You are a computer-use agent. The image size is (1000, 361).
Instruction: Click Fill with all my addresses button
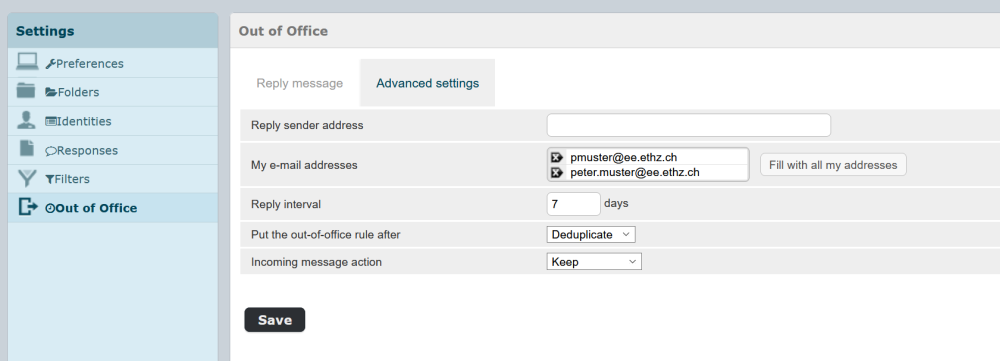(x=833, y=165)
